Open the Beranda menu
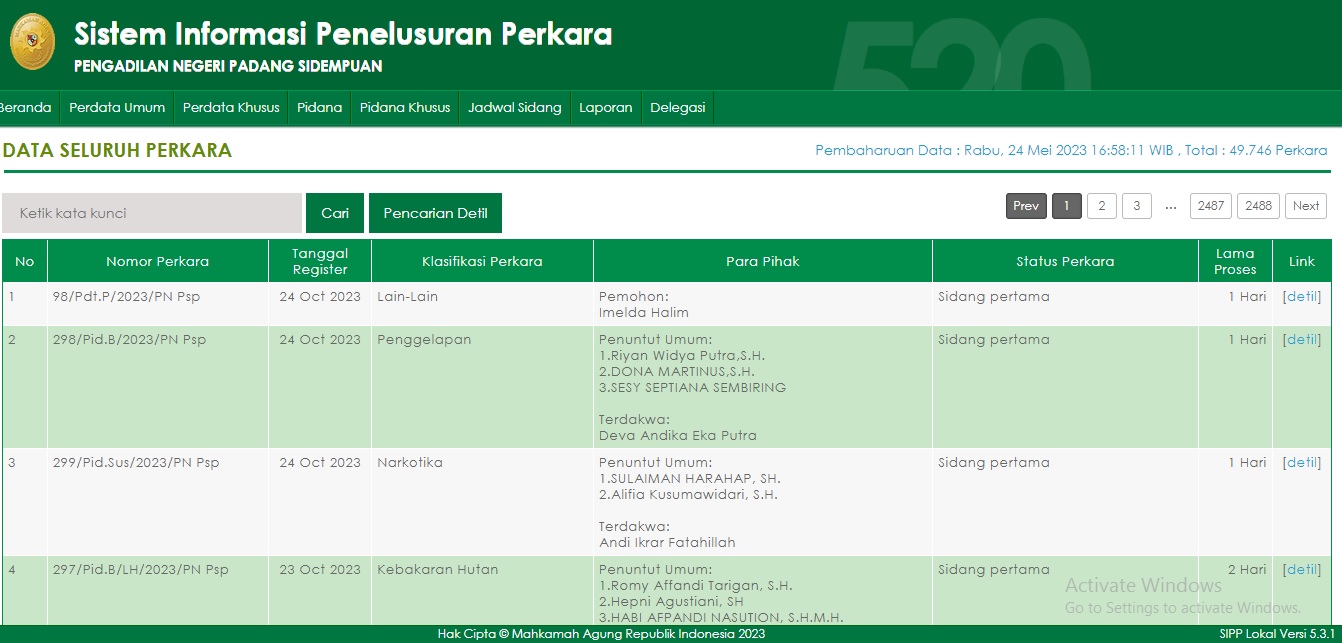This screenshot has width=1342, height=643. click(25, 108)
